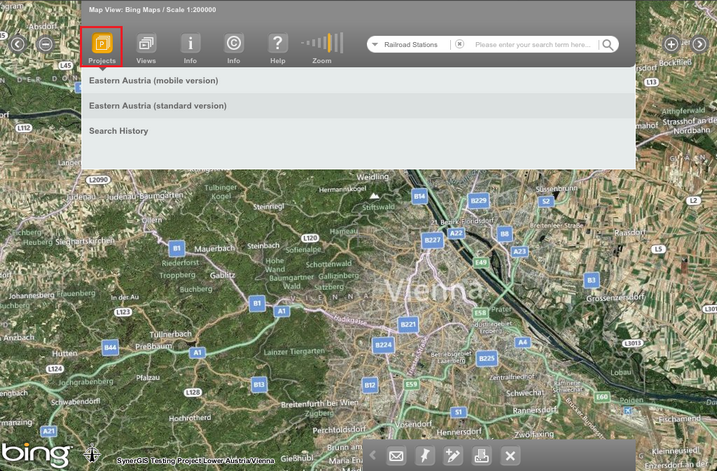The image size is (717, 471).
Task: Click the compass north arrow icon
Action: pos(92,454)
